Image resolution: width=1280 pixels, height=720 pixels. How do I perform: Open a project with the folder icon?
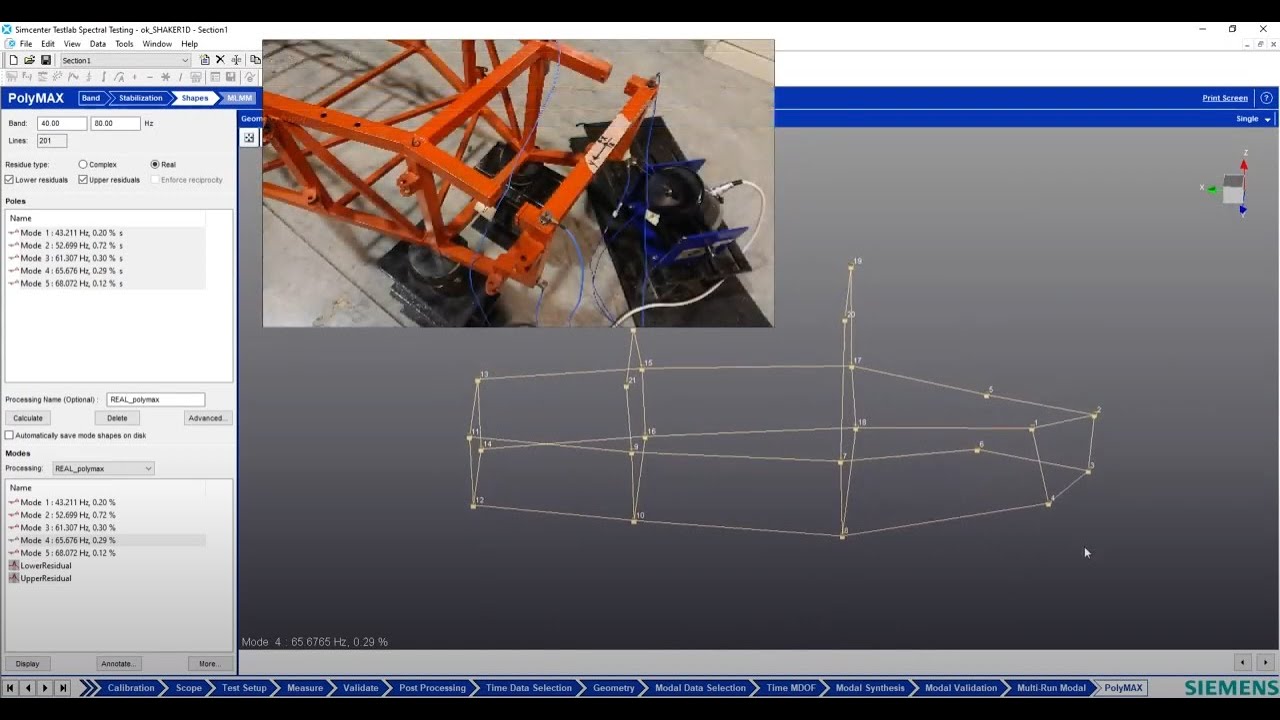point(29,60)
